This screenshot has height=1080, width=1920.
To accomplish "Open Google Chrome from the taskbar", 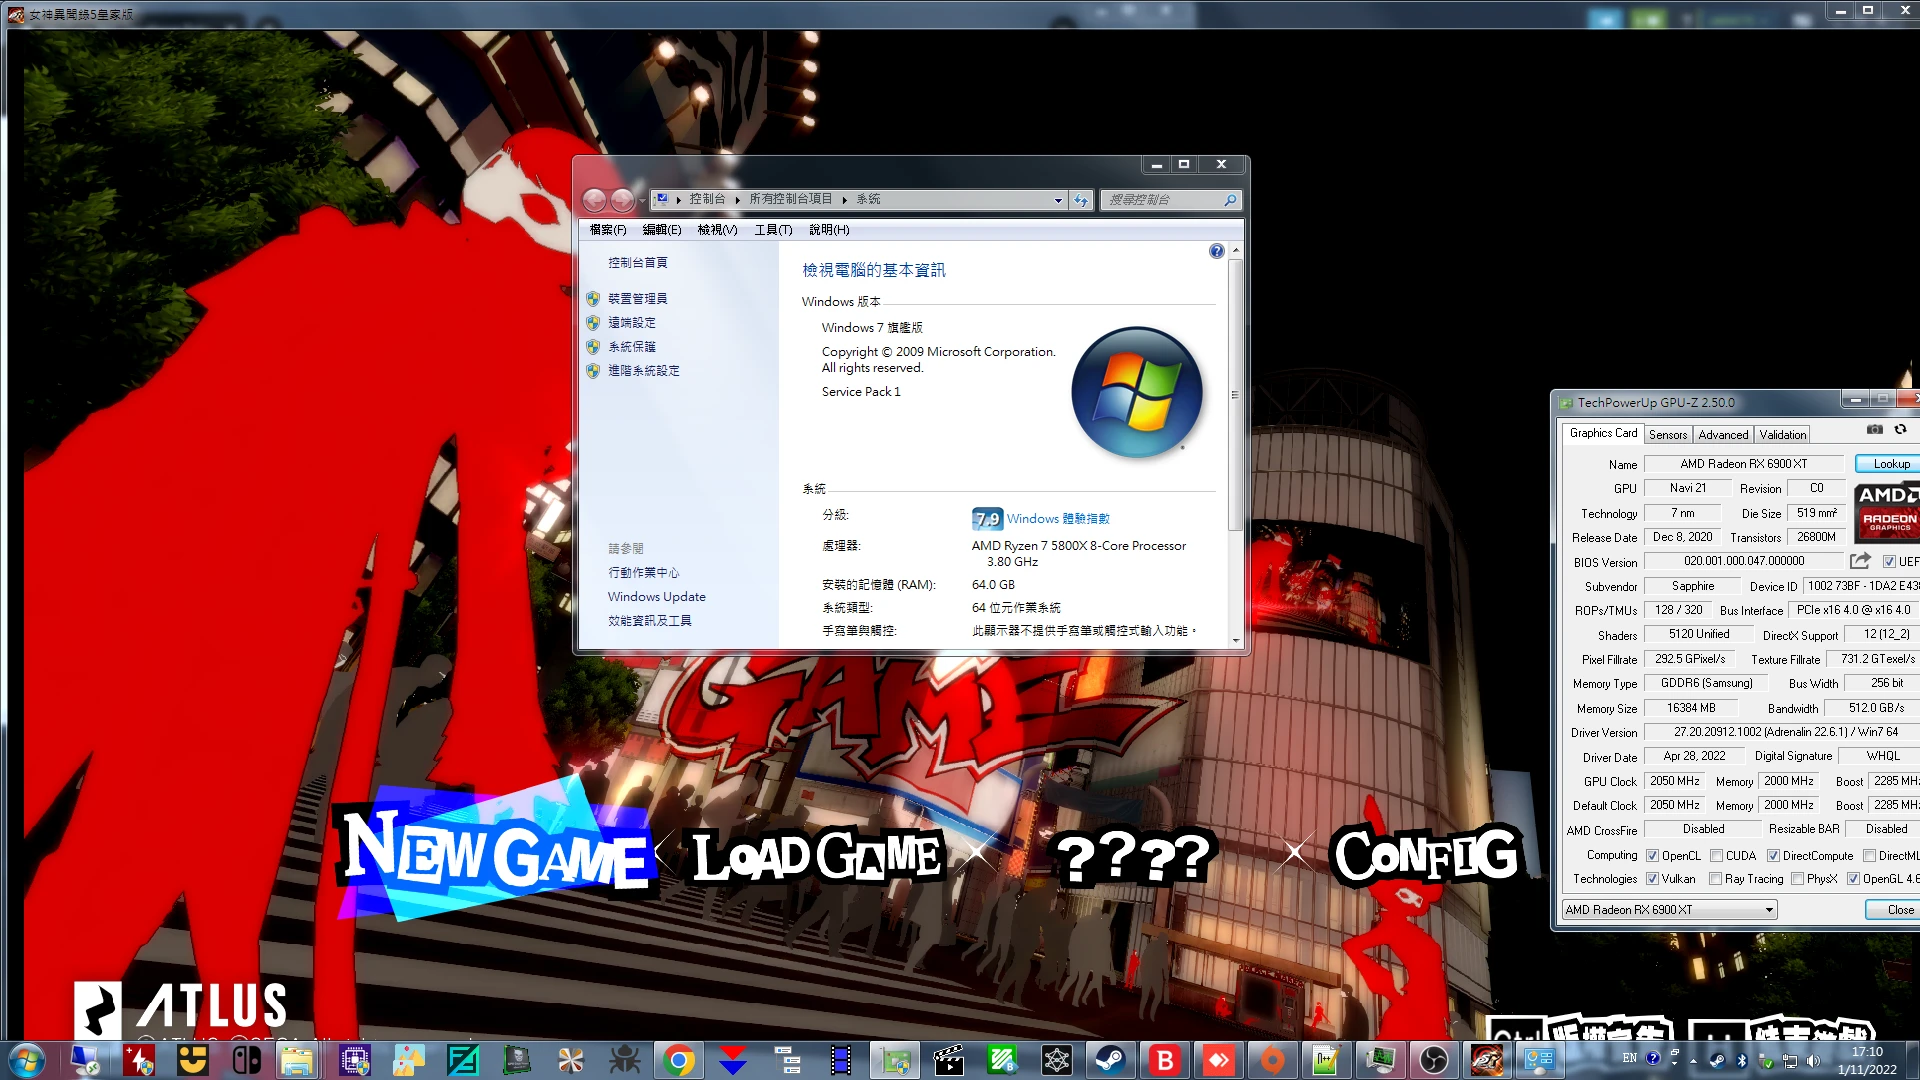I will click(678, 1059).
